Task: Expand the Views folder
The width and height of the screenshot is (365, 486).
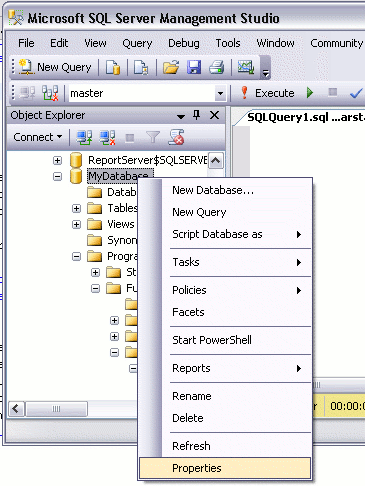Action: point(76,224)
